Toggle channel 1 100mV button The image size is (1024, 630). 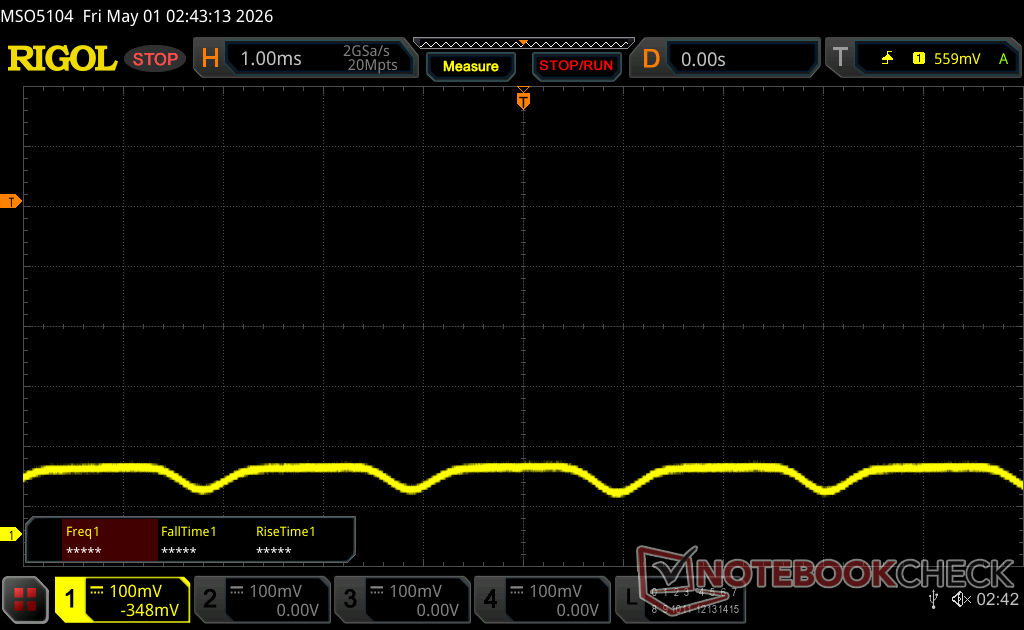pos(123,599)
